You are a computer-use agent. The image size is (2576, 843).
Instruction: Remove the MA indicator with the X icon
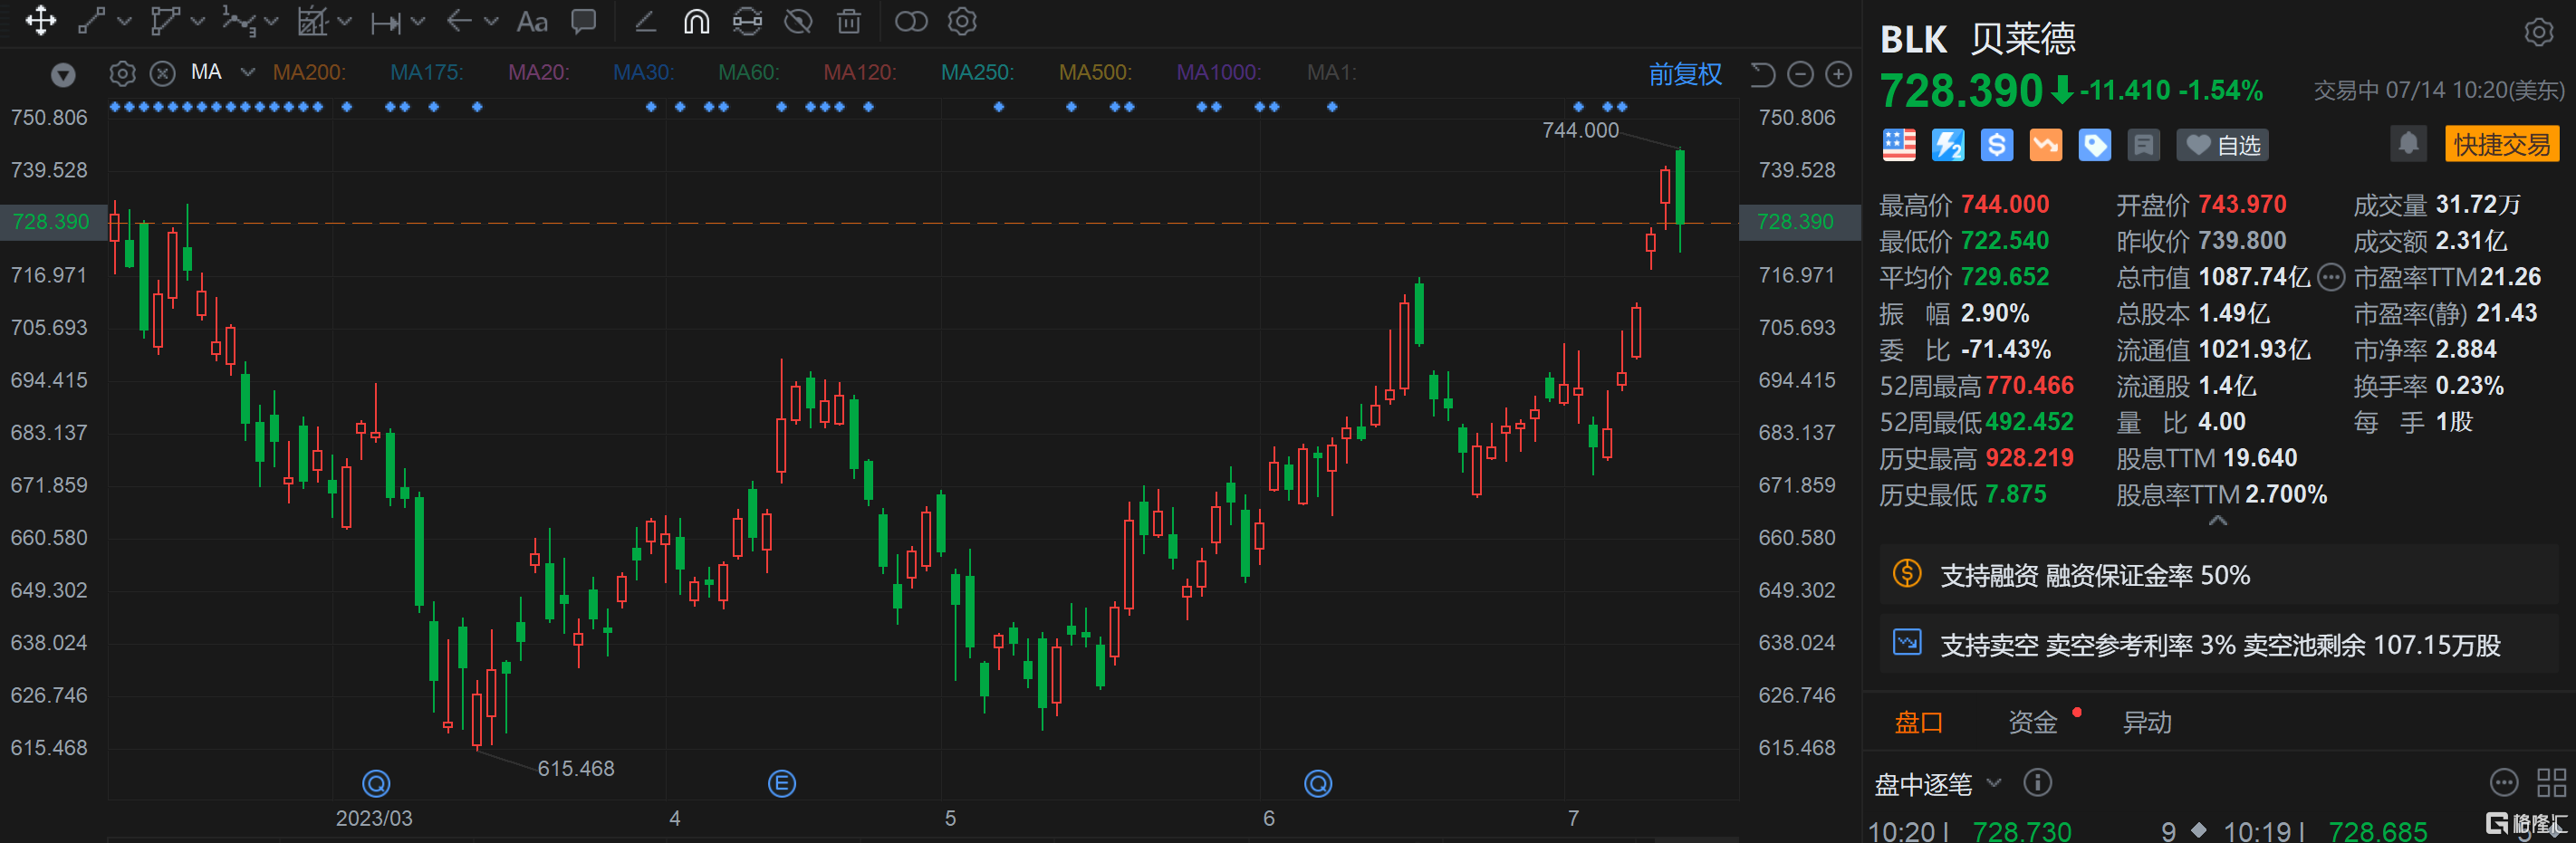click(x=163, y=73)
